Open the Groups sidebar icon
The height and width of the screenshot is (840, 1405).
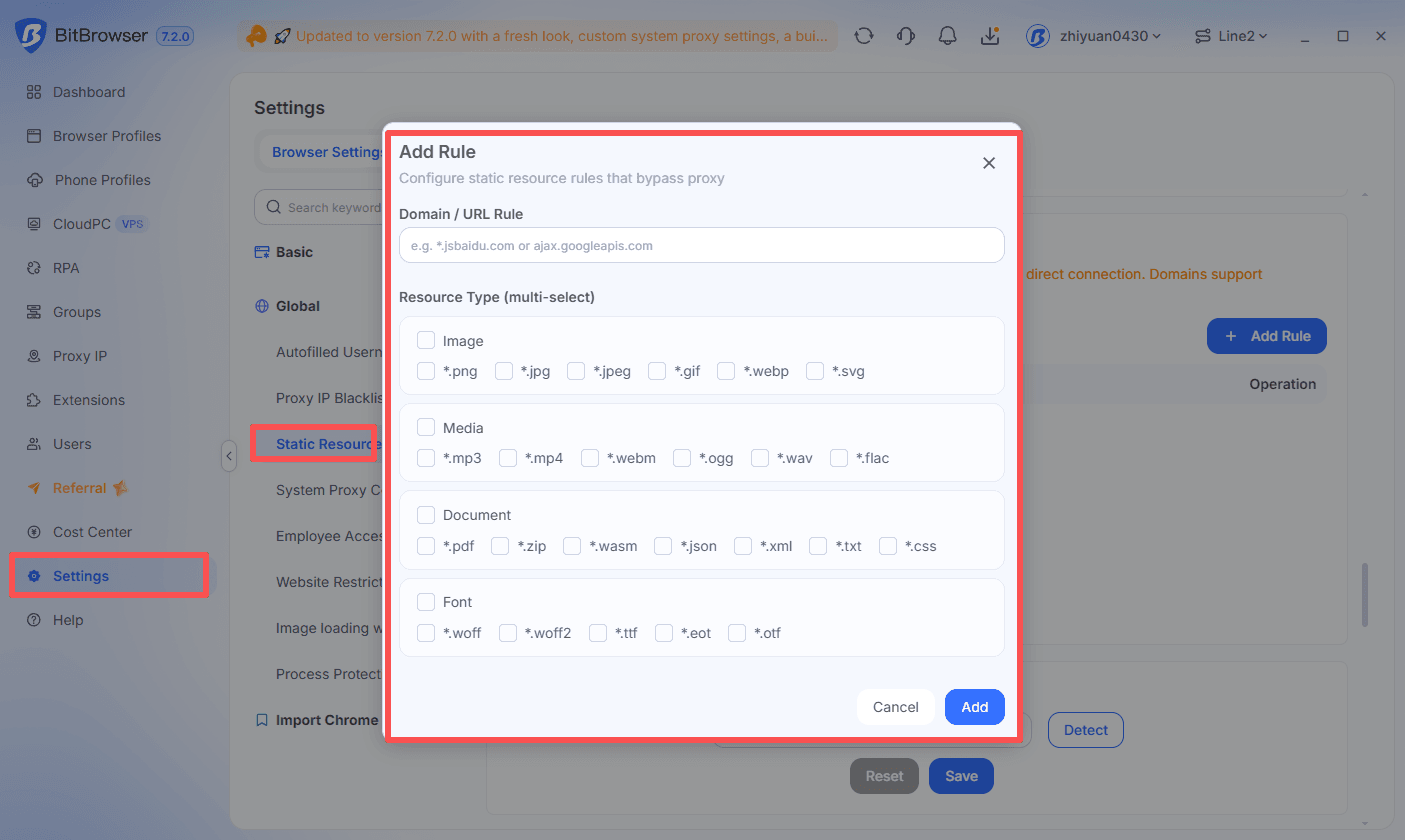34,312
